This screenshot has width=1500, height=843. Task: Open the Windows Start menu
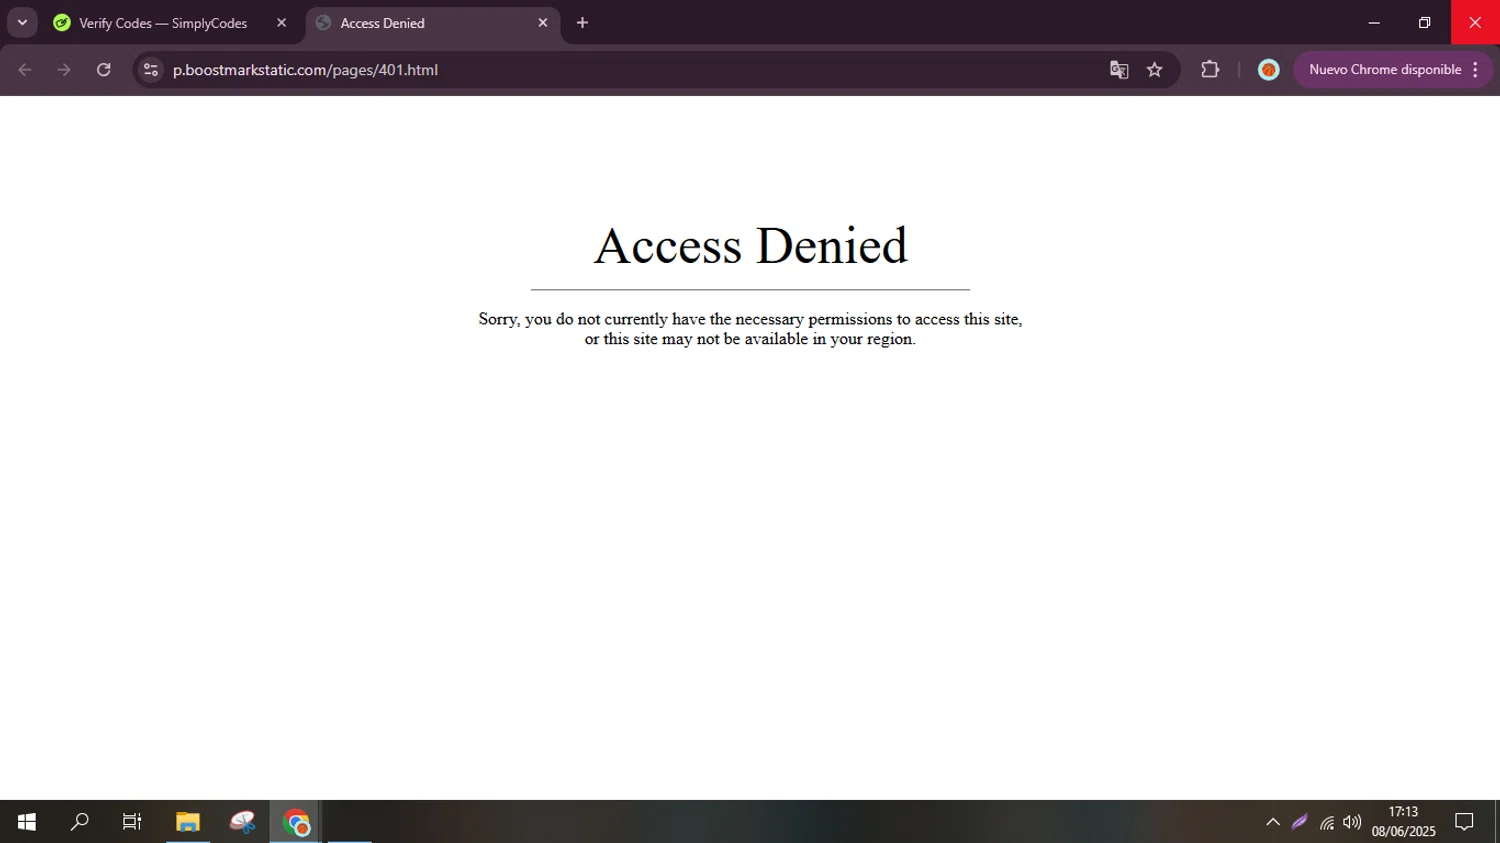(x=27, y=822)
